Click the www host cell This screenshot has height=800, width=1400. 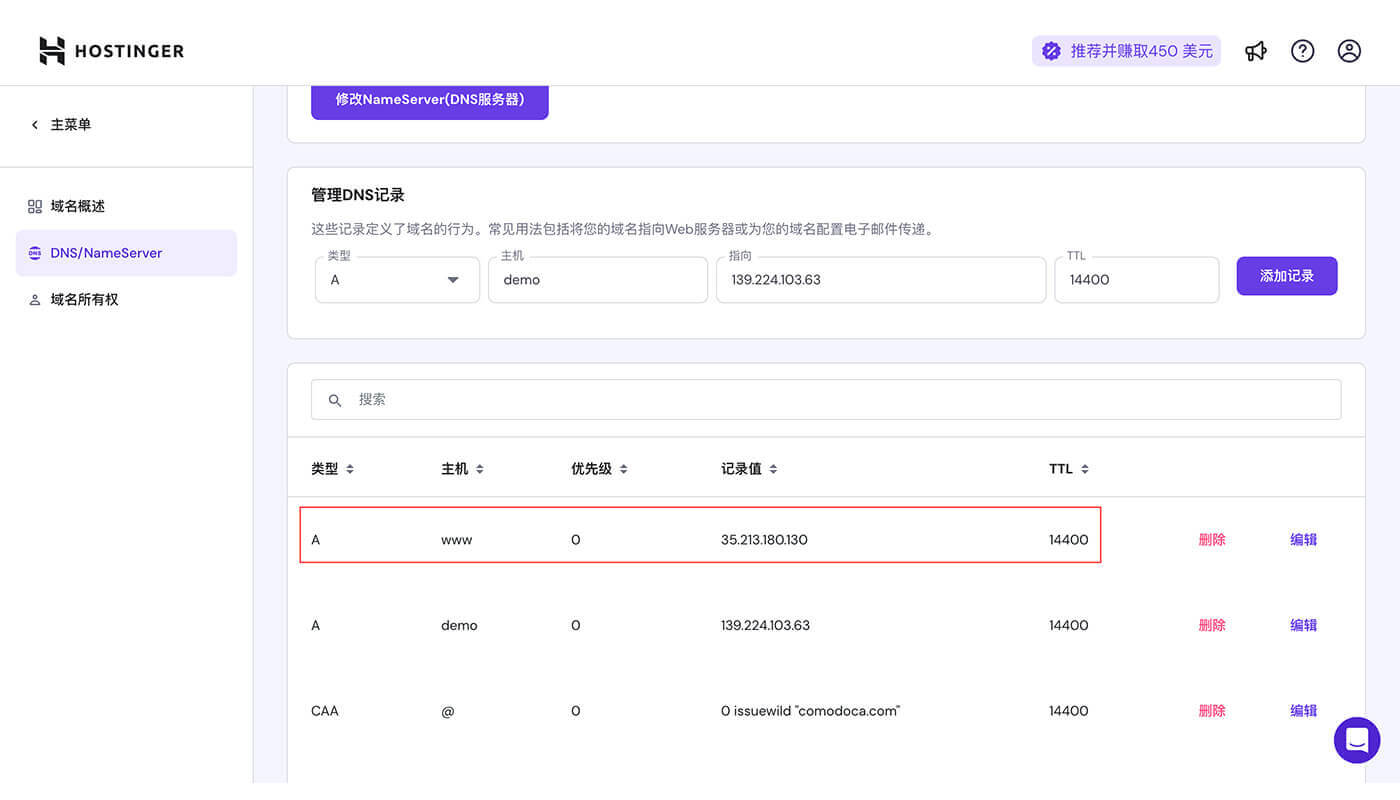tap(457, 540)
